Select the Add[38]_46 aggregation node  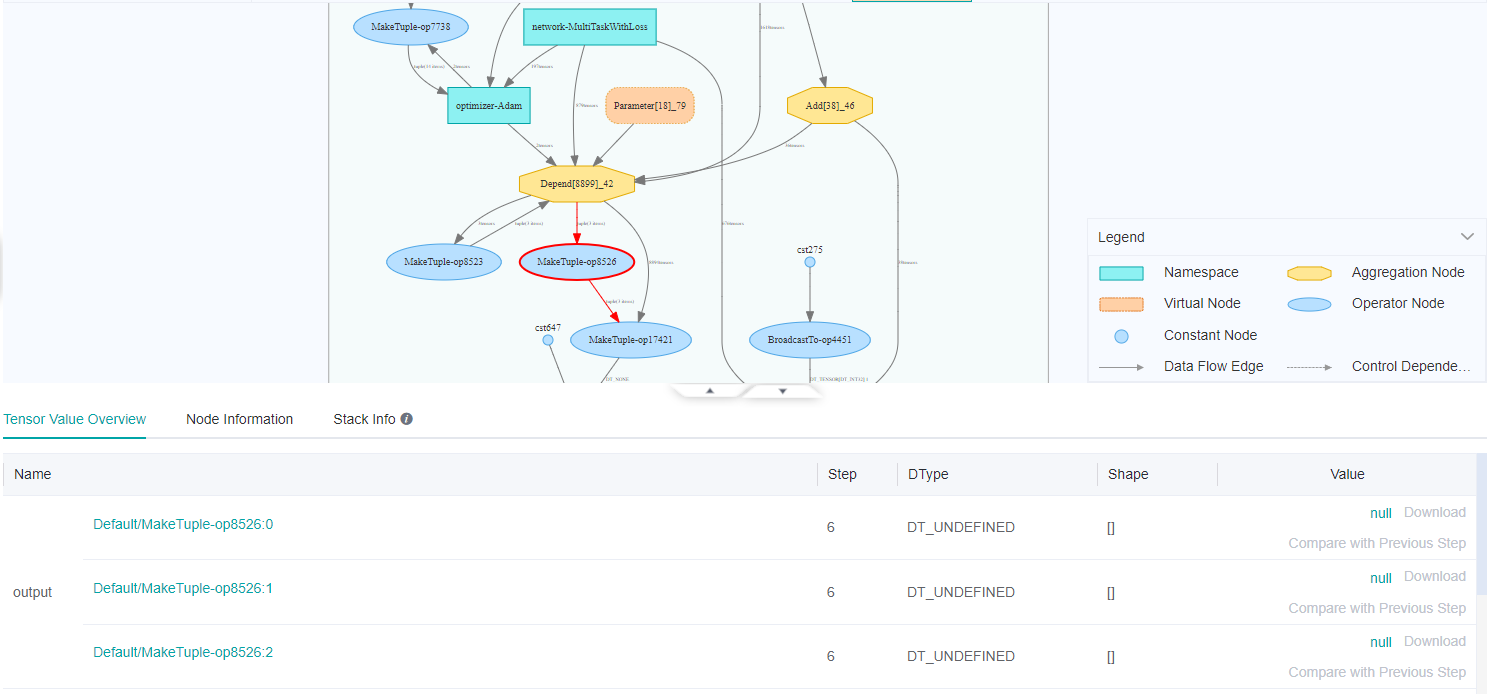(x=830, y=105)
